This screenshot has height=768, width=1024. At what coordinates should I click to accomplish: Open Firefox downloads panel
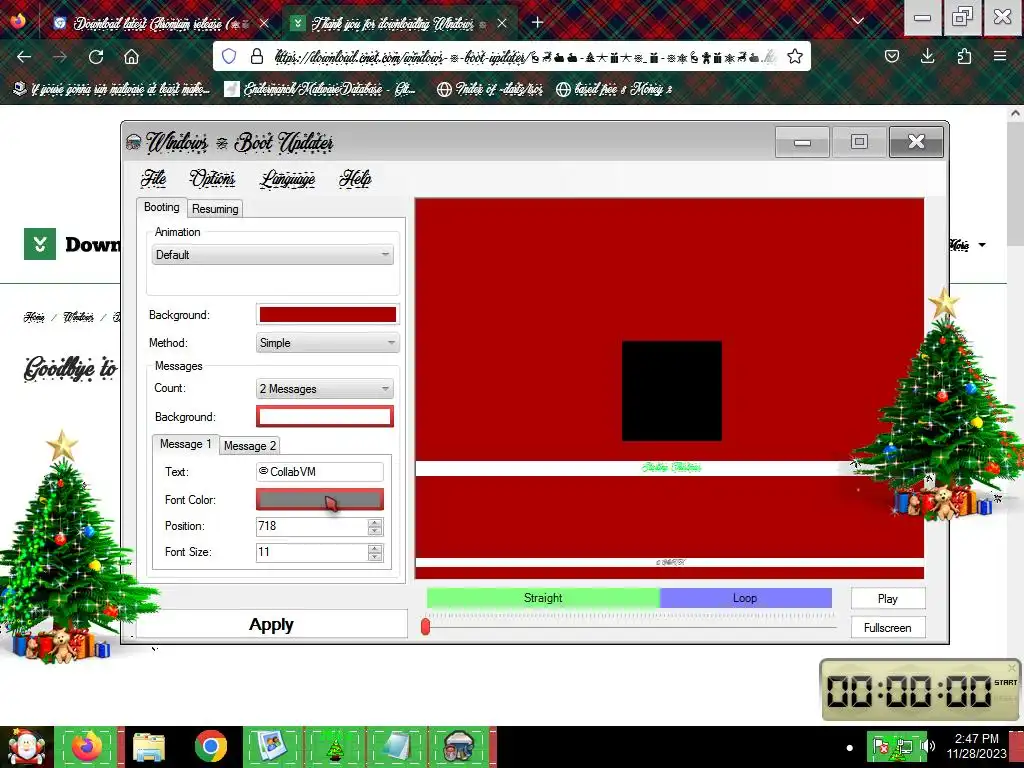click(x=927, y=56)
